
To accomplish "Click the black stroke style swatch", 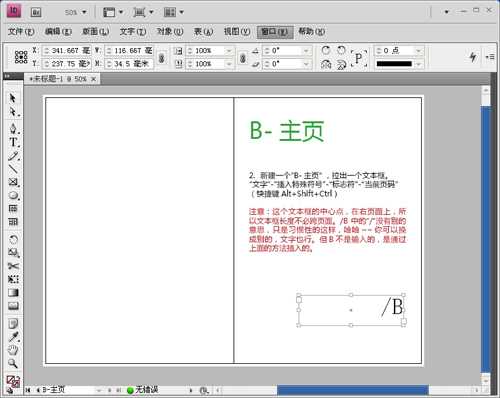I will 394,64.
